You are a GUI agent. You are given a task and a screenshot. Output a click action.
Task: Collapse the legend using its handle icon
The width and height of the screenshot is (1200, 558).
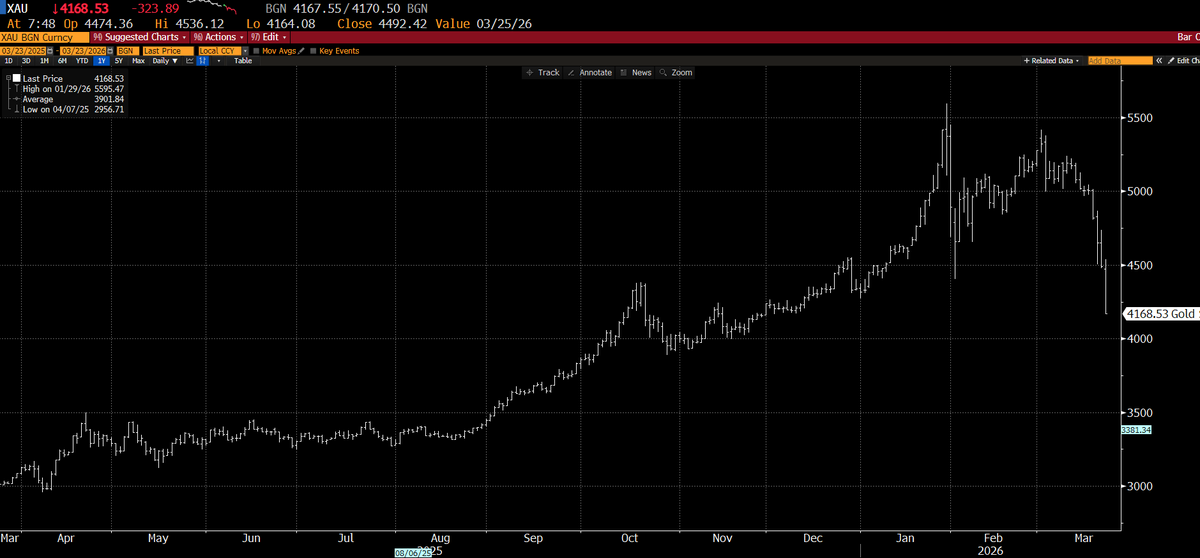[8, 78]
